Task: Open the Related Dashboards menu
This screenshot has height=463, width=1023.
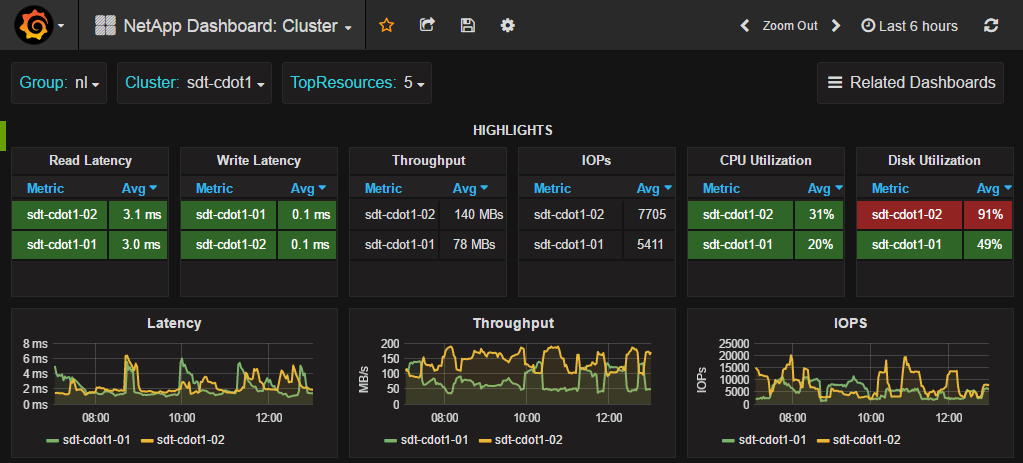Action: pos(911,83)
